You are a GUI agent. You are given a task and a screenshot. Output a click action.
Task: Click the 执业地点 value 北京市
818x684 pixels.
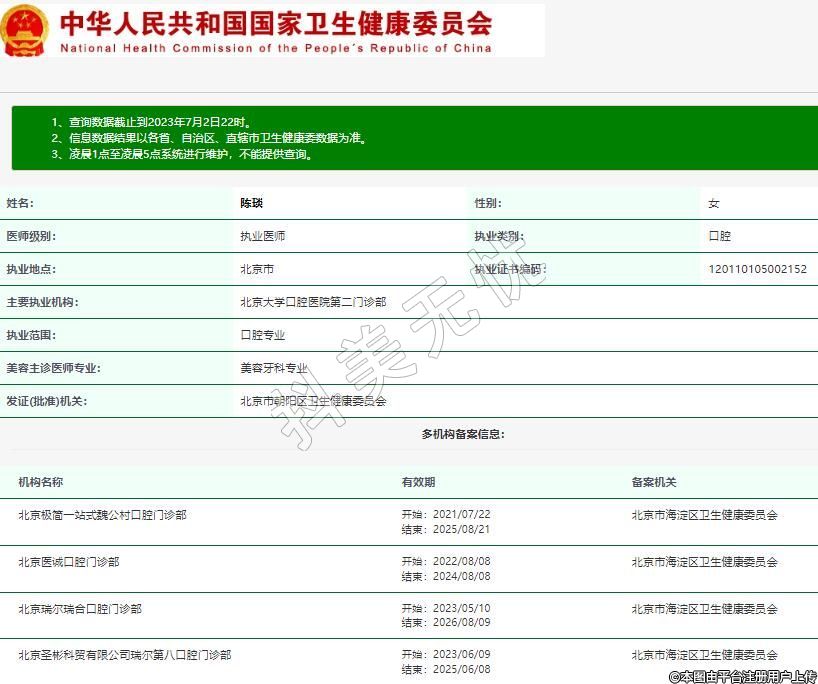(x=256, y=269)
